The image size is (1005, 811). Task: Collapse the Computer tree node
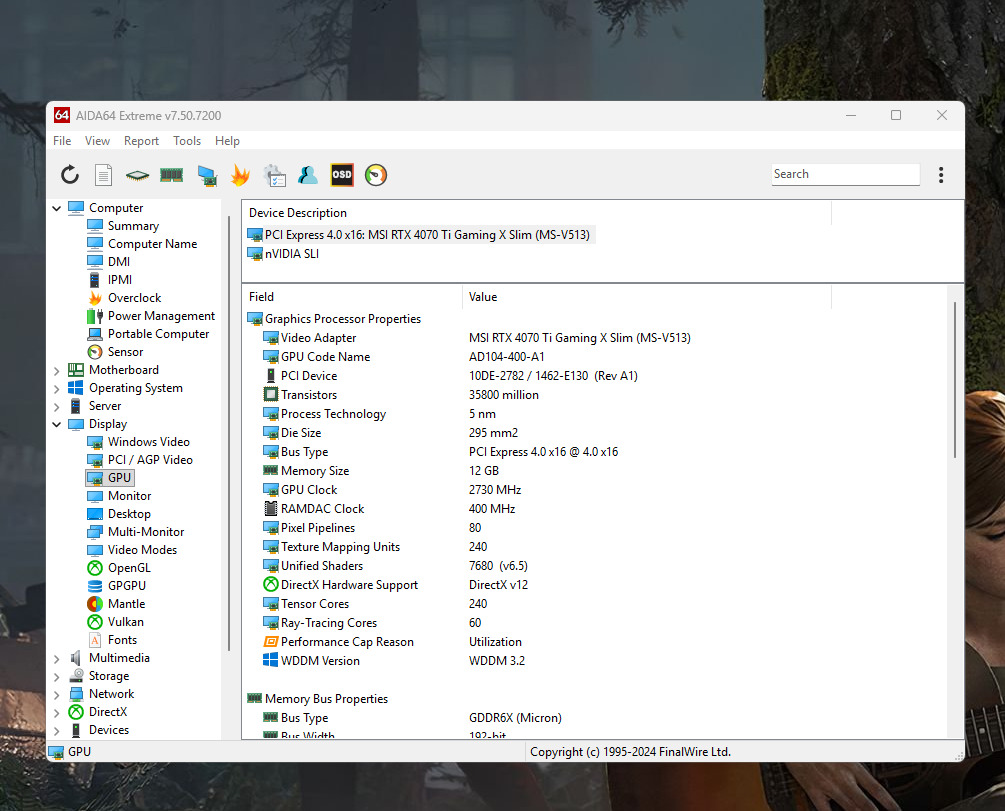pos(56,208)
